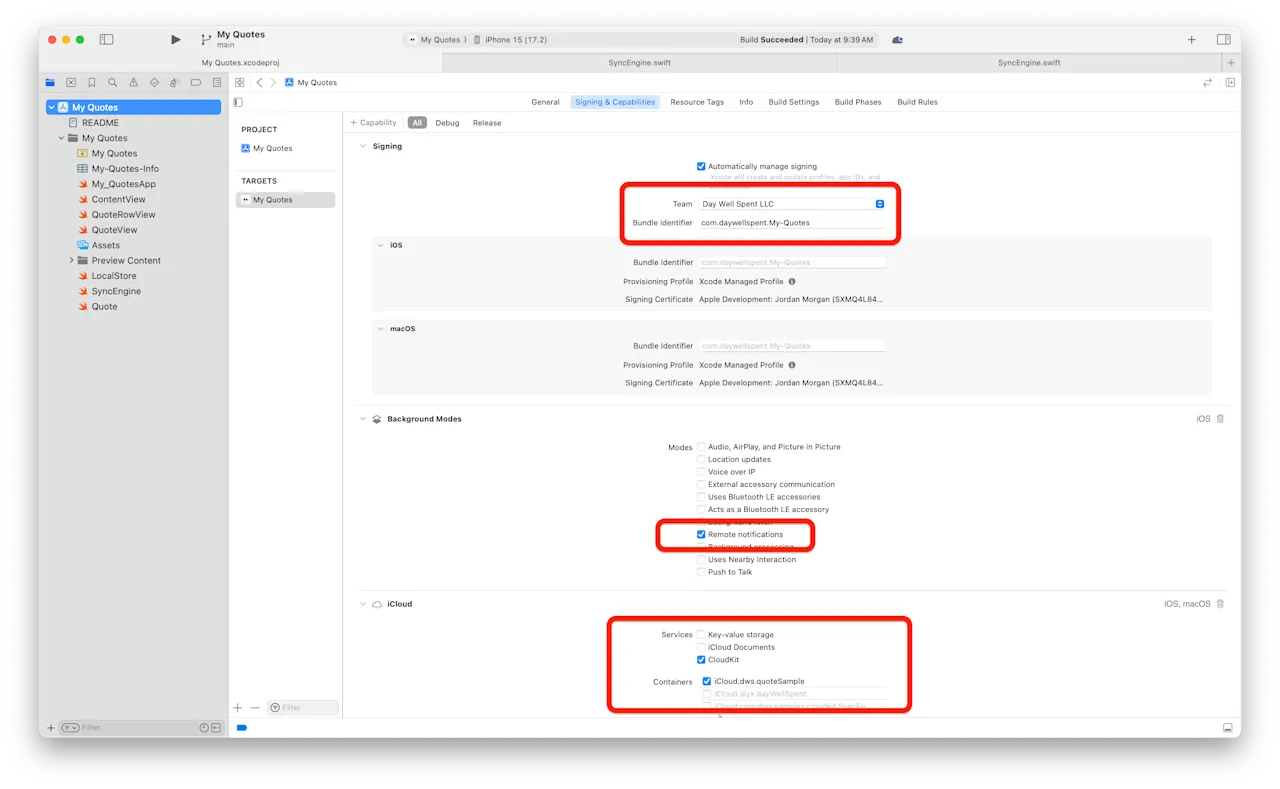Uncheck iCloud.dws.quoteSample container
This screenshot has width=1280, height=789.
[707, 682]
